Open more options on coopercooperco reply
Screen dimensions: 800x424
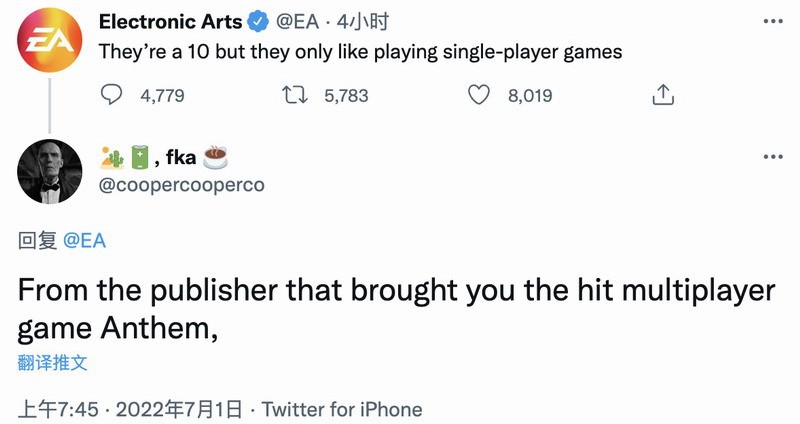point(772,157)
